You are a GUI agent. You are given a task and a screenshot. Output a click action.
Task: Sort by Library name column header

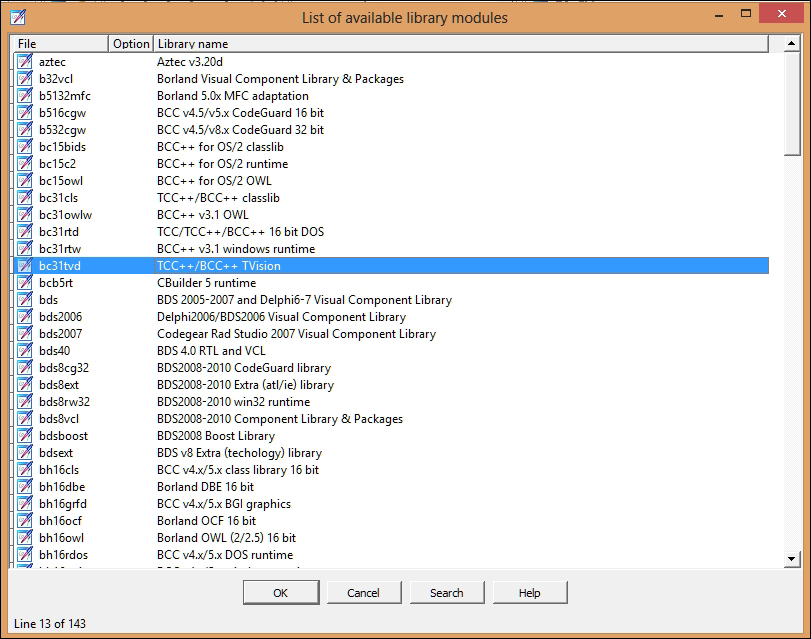coord(461,43)
